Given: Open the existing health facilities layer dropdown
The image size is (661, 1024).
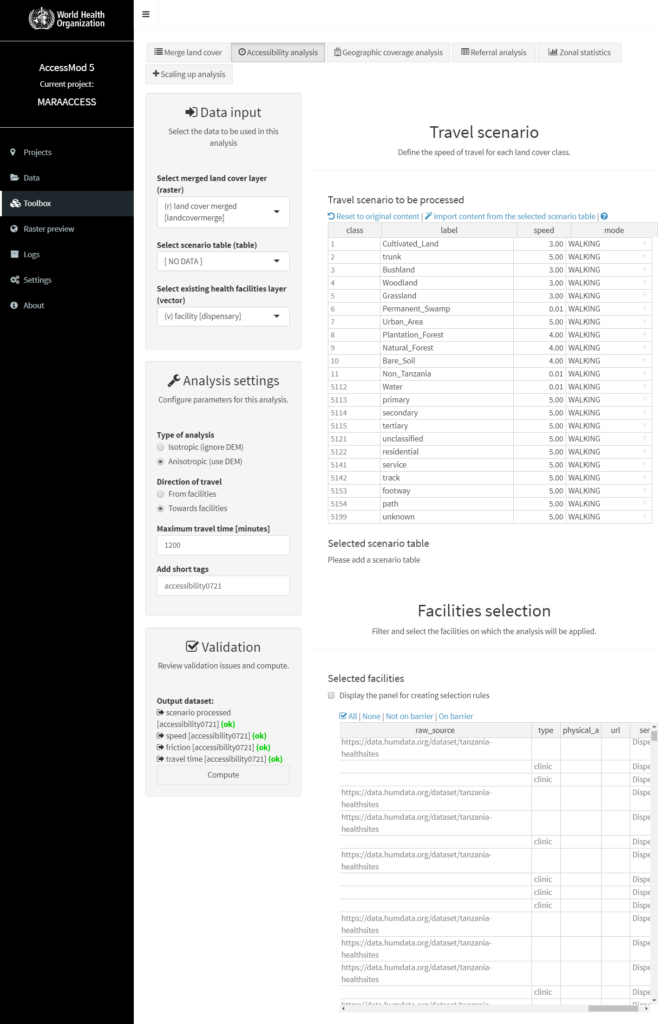Looking at the screenshot, I should point(223,316).
